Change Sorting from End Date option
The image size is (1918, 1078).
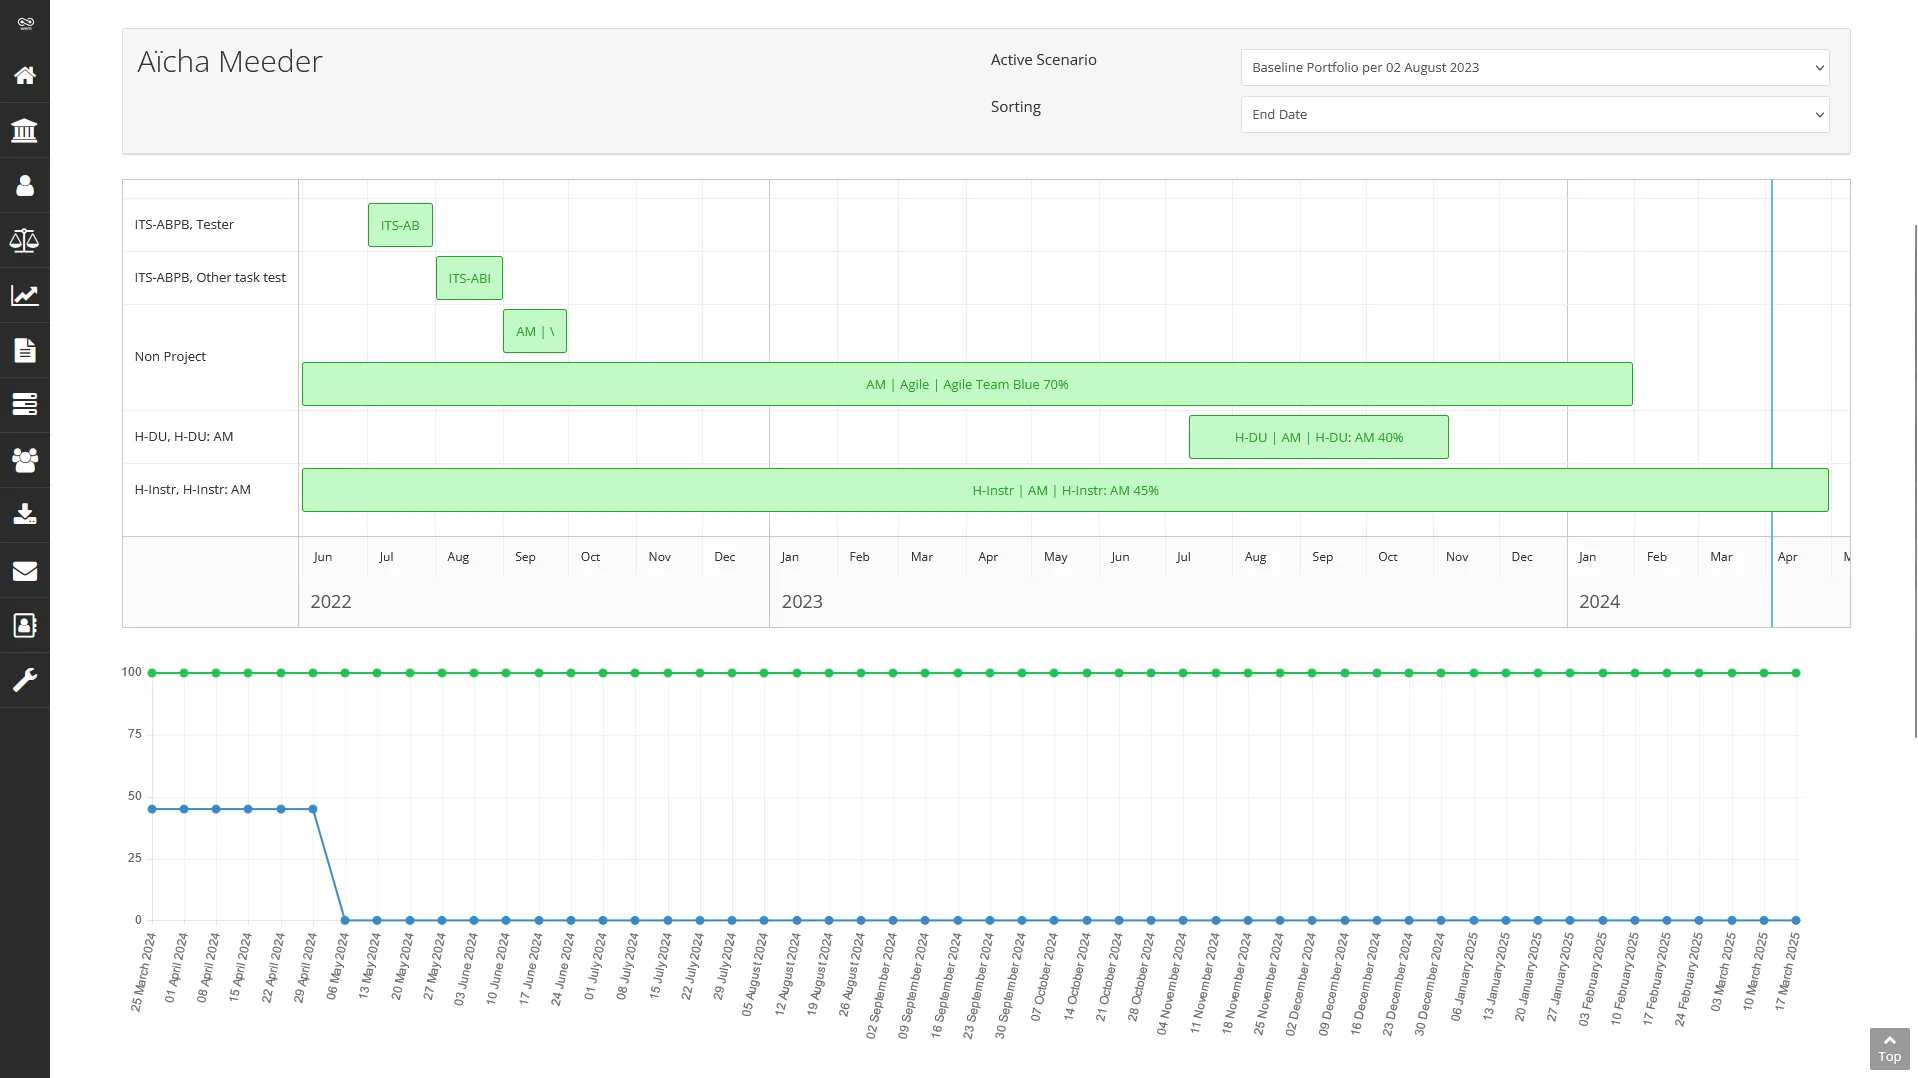(1533, 114)
